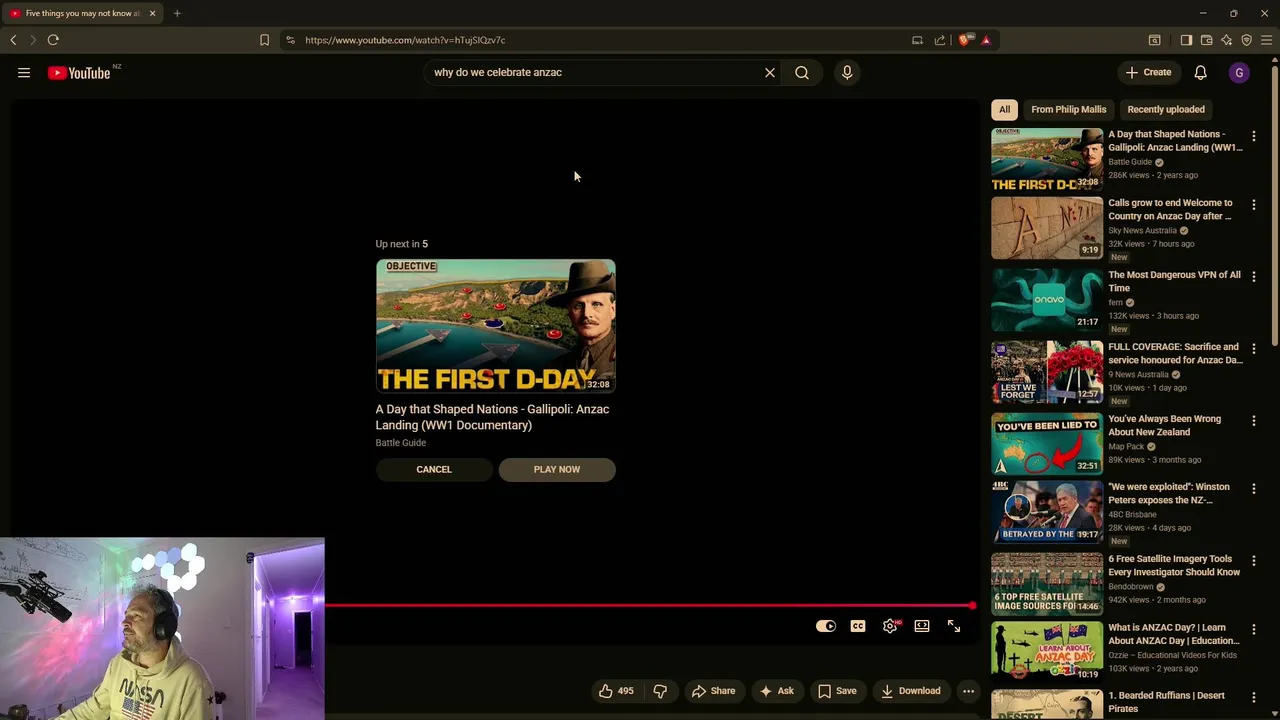Open options menu for 'Calls grow to end Welcome' video
Viewport: 1280px width, 720px height.
point(1254,205)
